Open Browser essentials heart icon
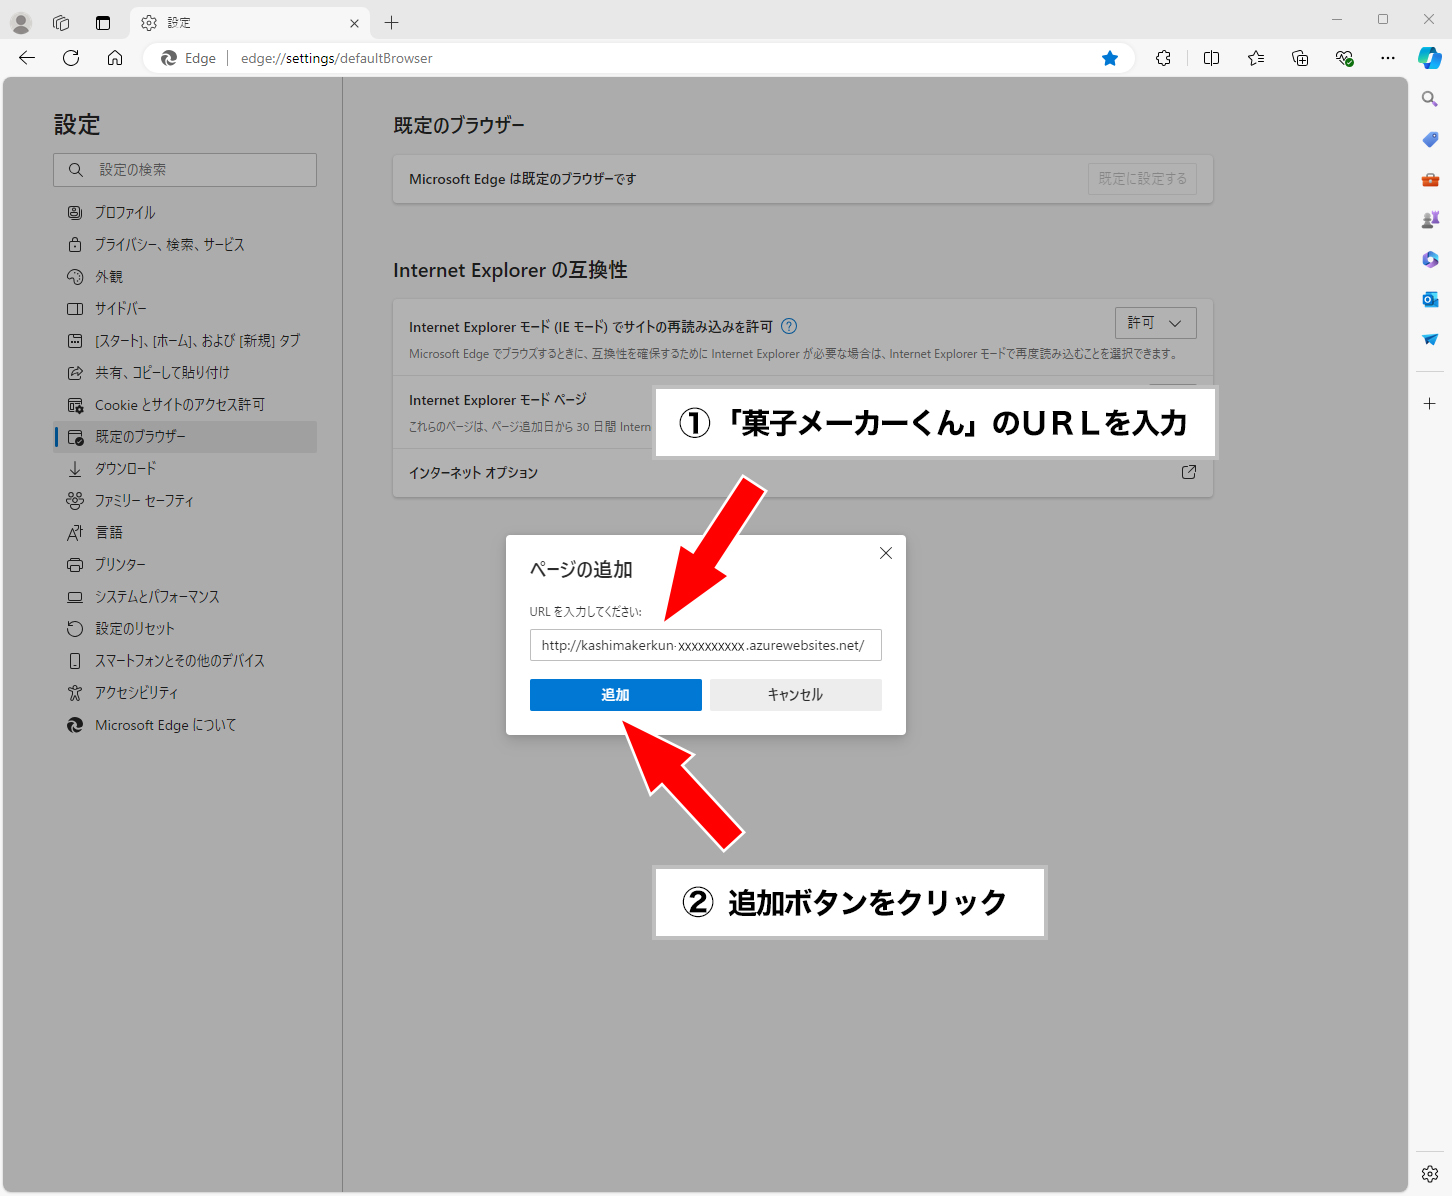This screenshot has width=1452, height=1196. [1344, 58]
